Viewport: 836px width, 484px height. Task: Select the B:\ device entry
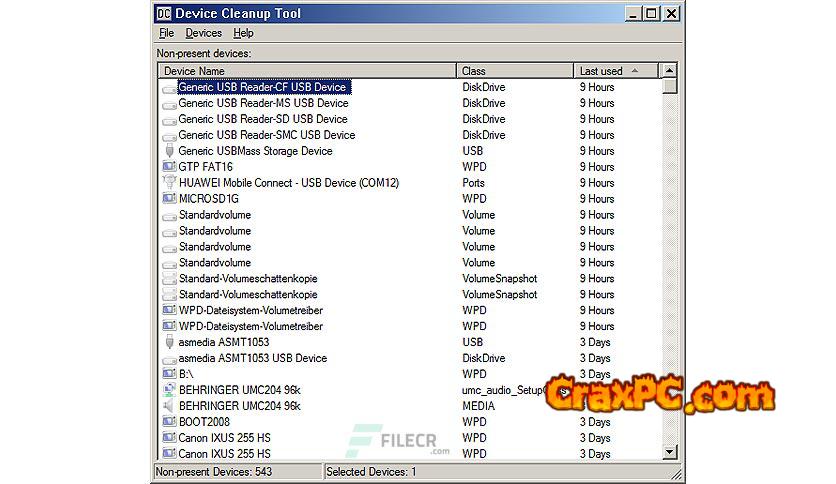pyautogui.click(x=186, y=374)
